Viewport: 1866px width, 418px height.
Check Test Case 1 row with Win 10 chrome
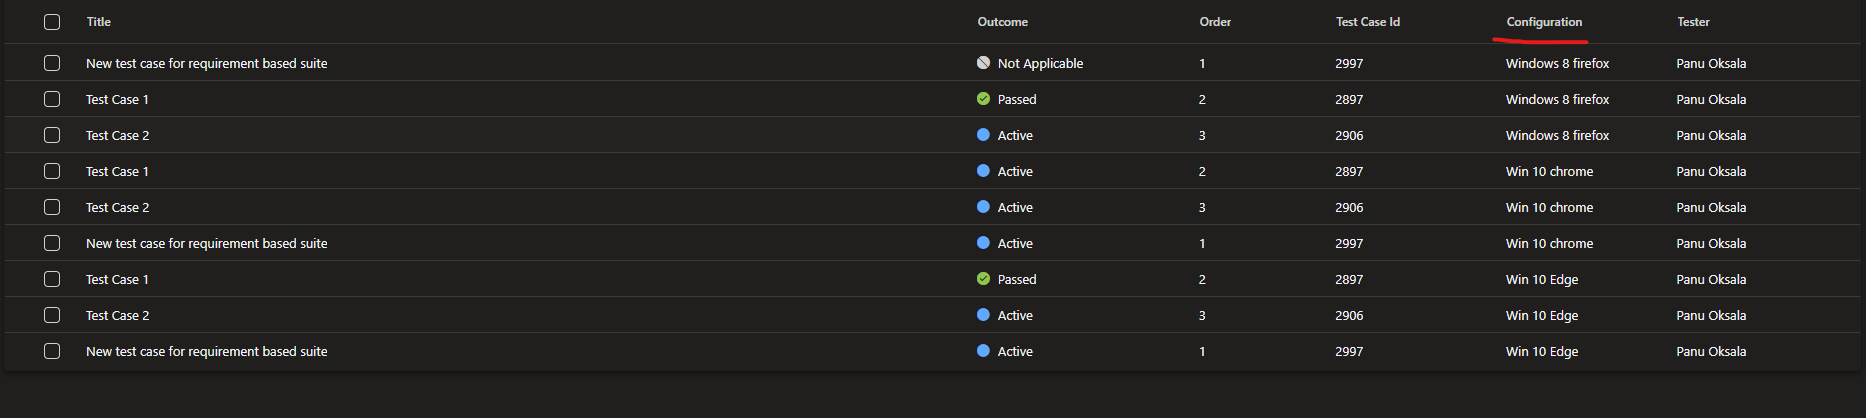[52, 171]
